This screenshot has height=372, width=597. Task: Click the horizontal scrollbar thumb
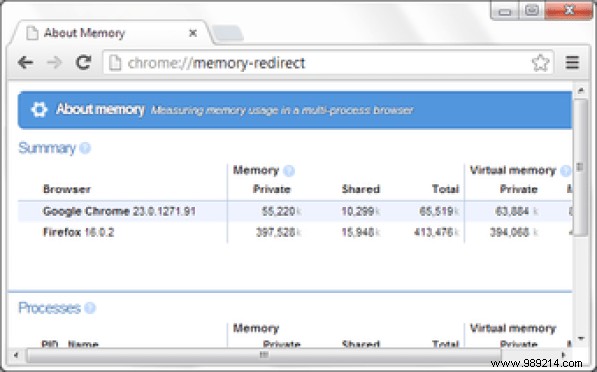263,355
